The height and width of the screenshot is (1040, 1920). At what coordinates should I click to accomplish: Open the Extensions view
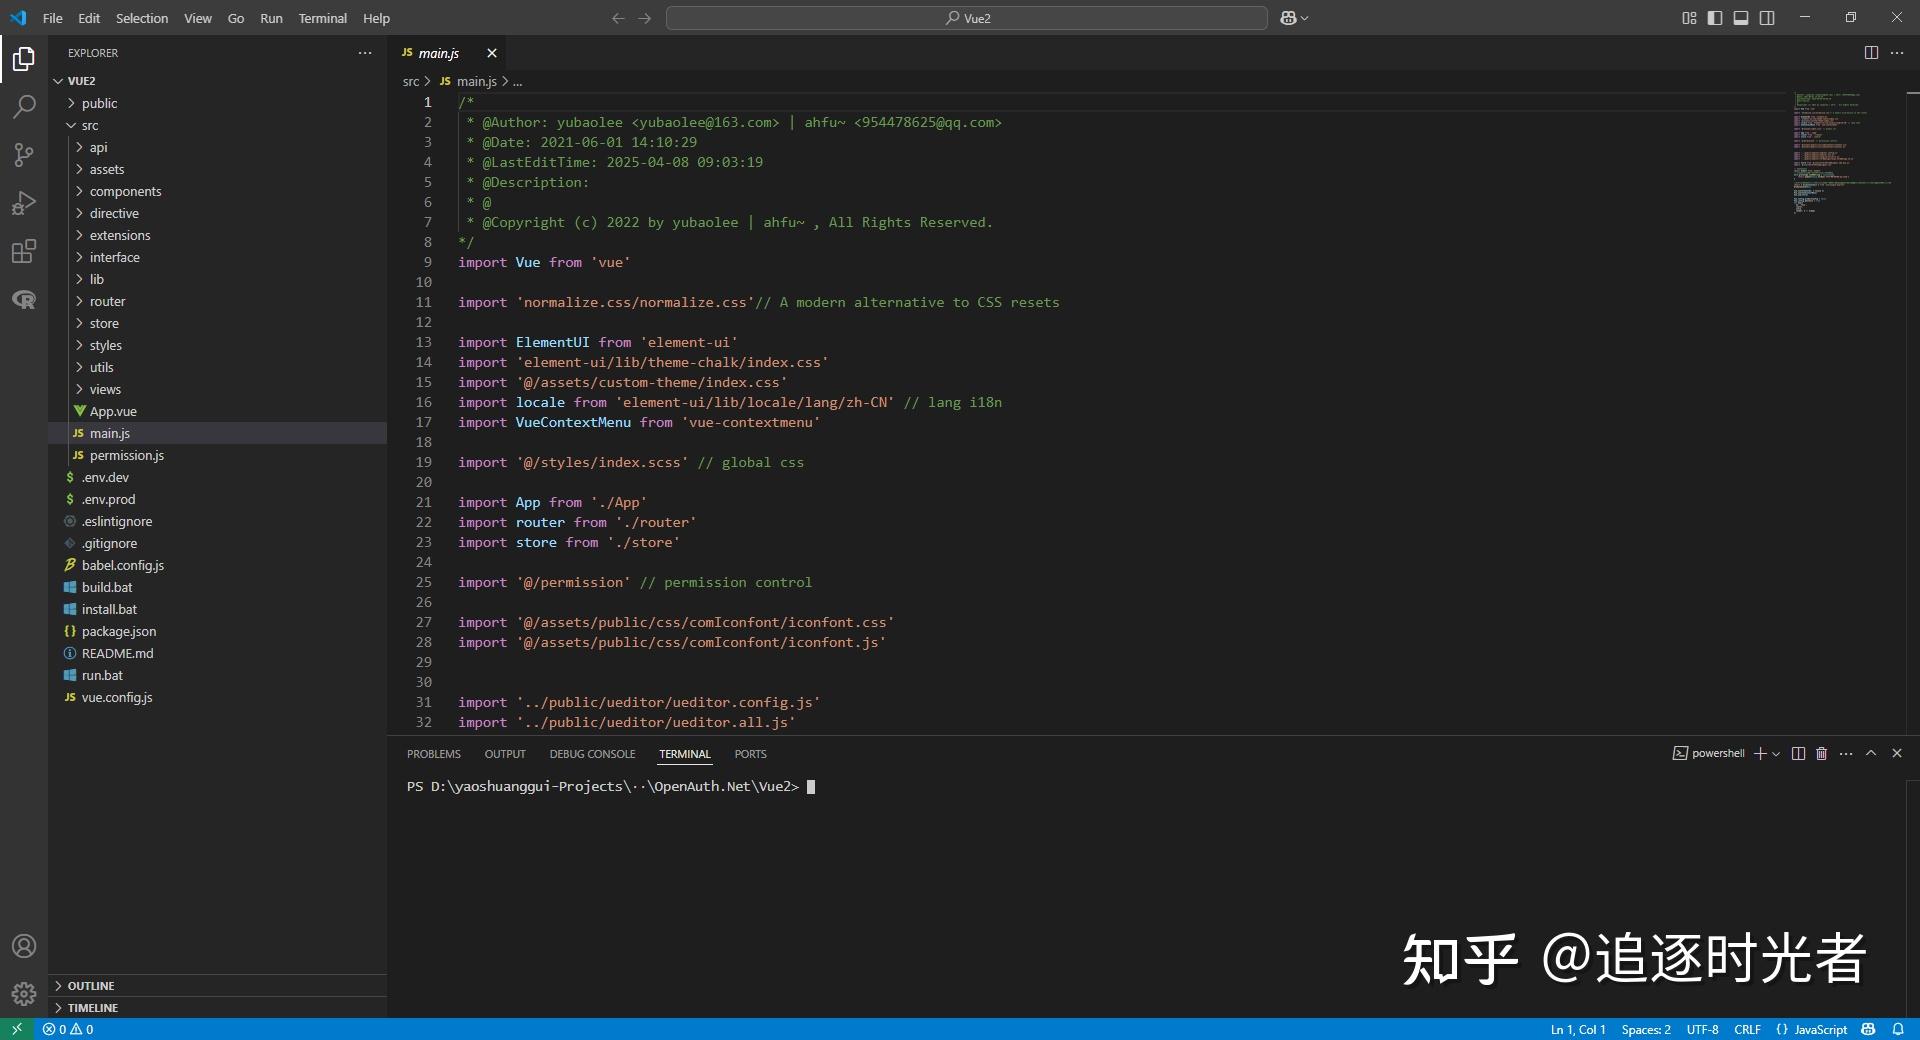24,251
